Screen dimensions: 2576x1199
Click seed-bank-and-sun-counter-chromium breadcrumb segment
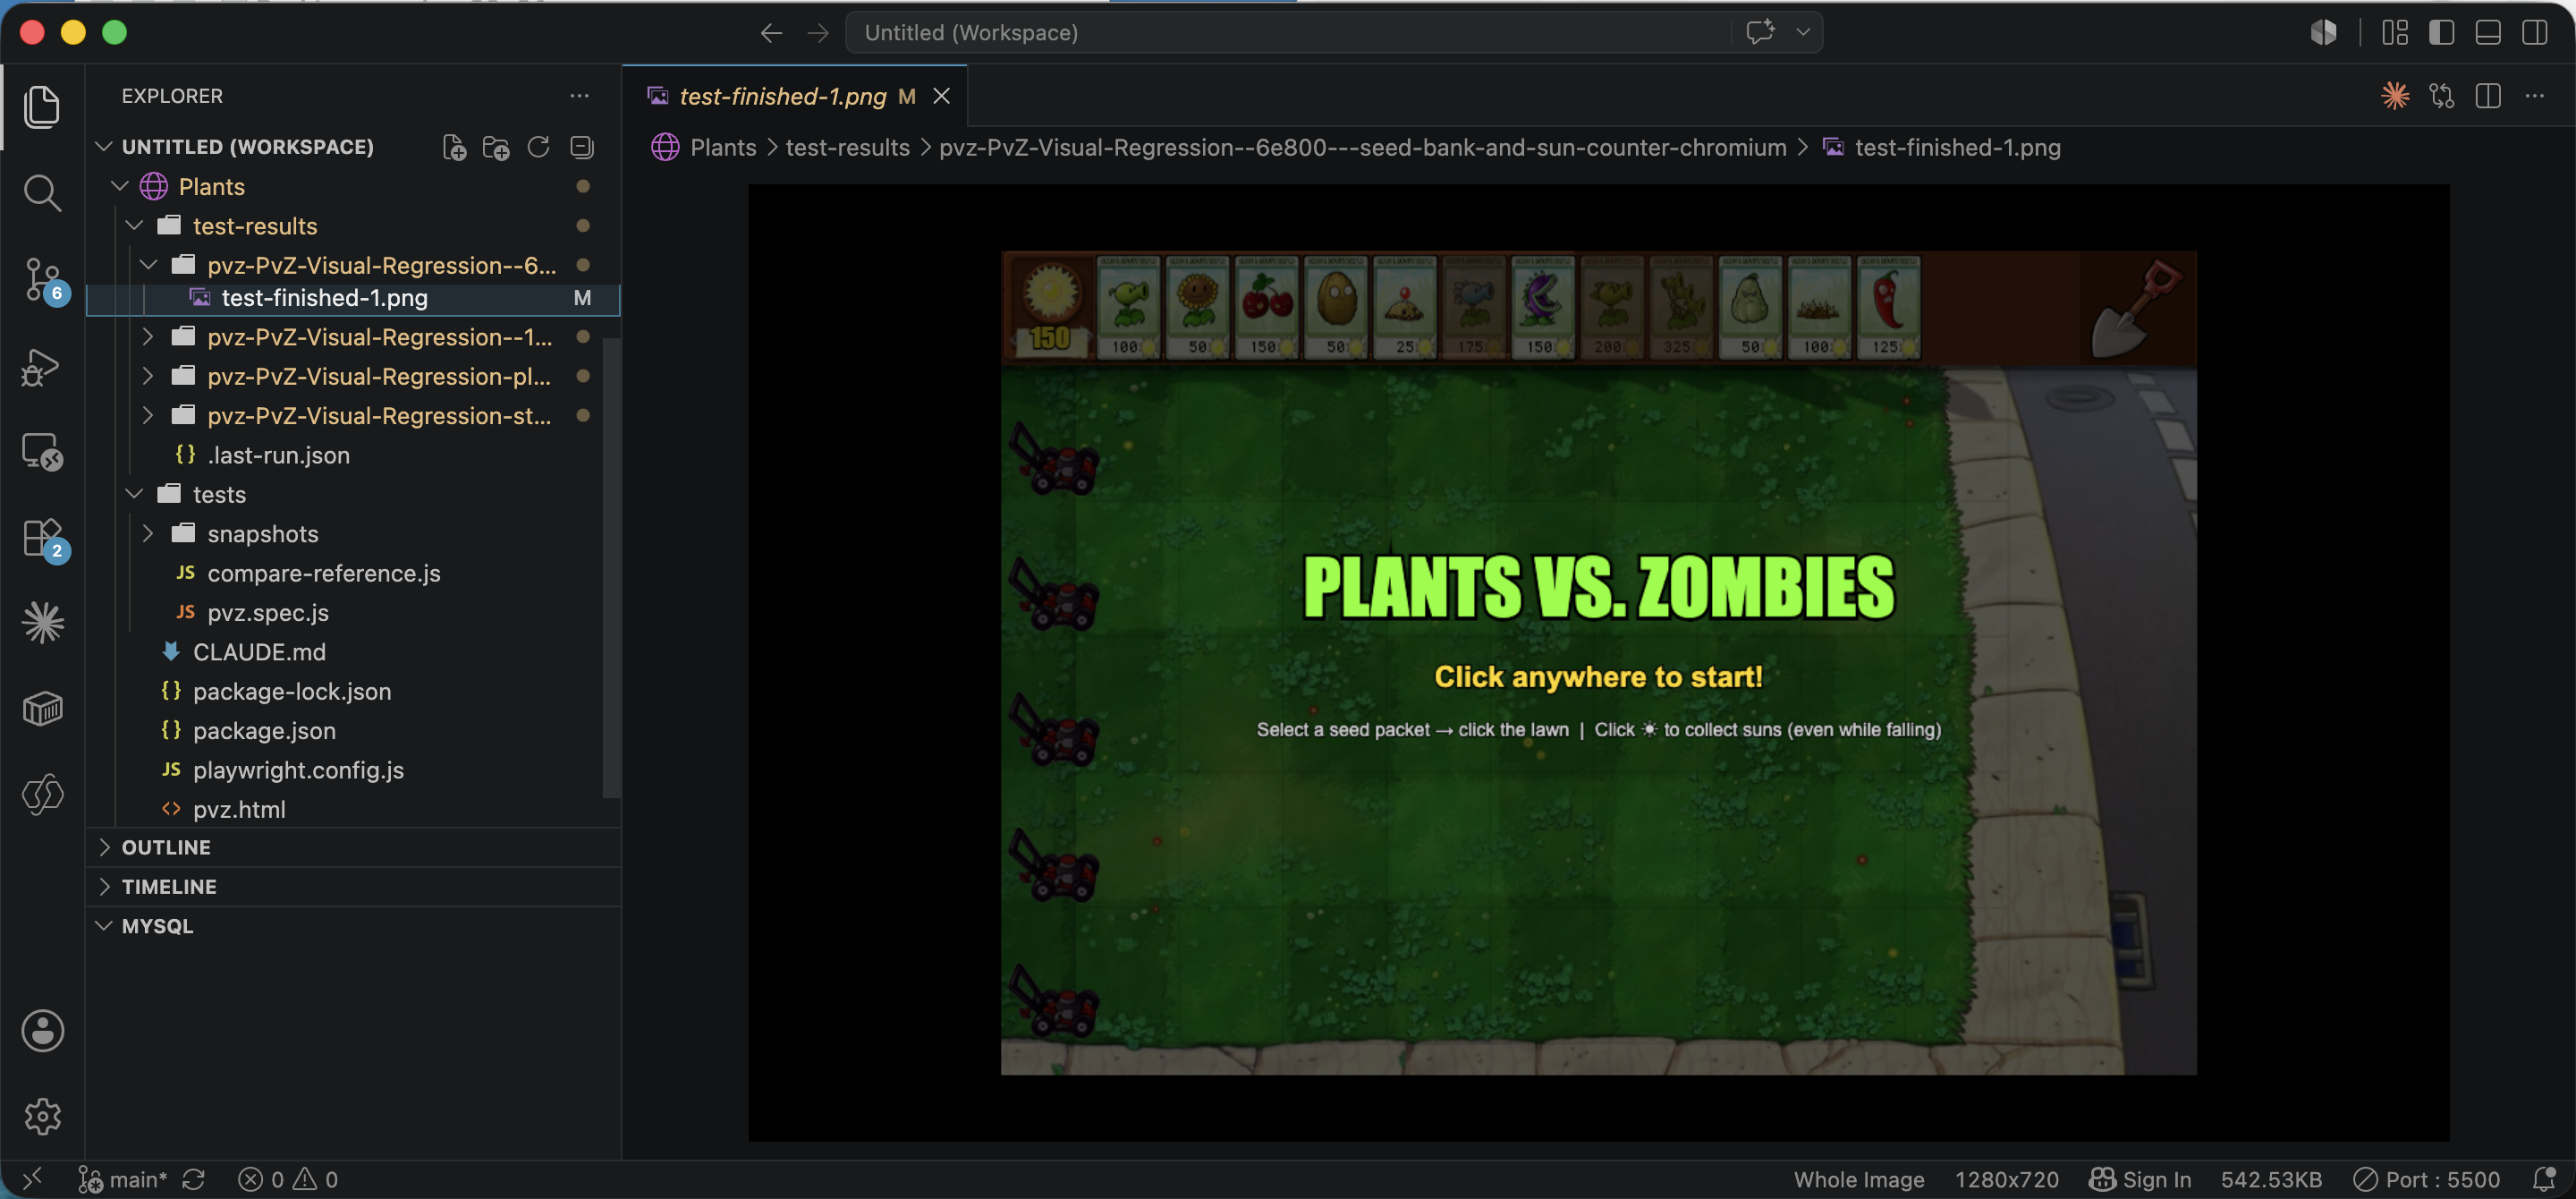pos(1362,148)
